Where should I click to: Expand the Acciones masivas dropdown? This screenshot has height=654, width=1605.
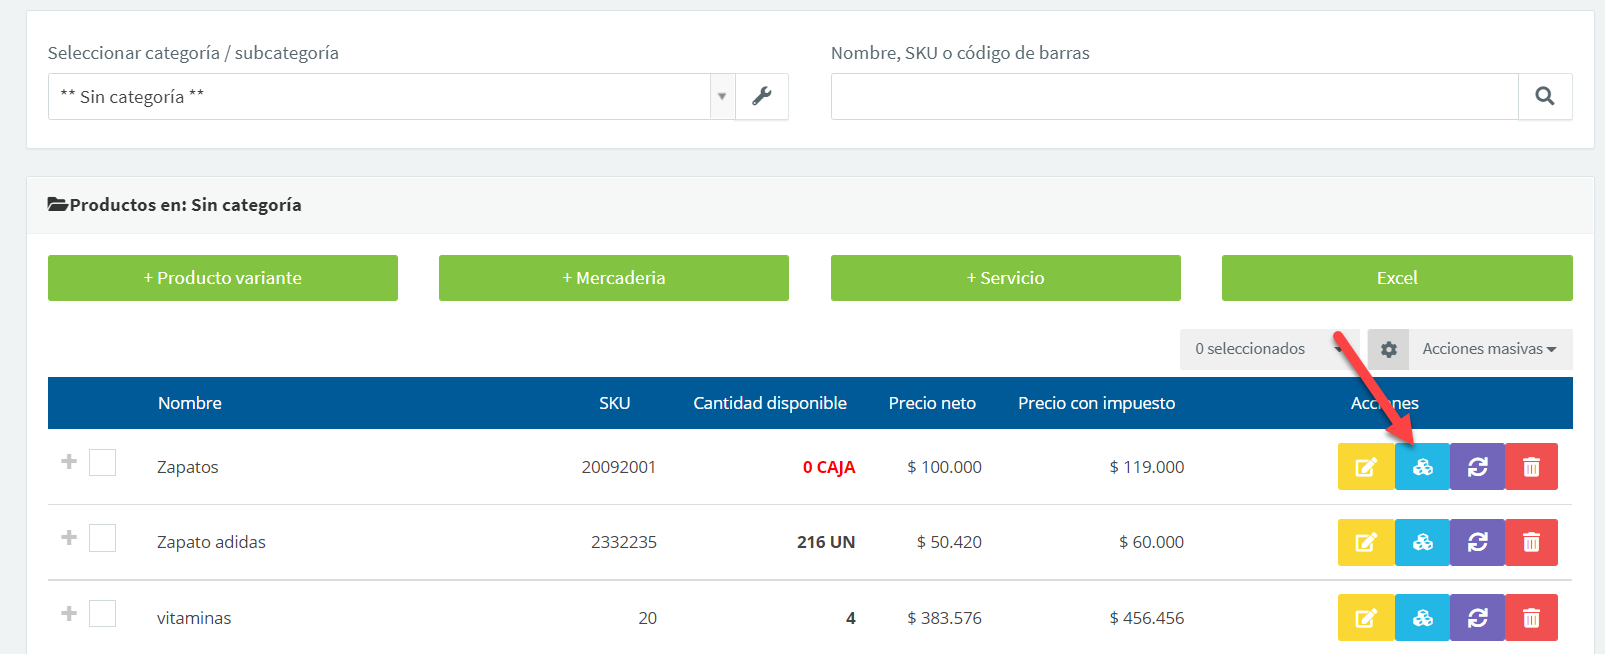[x=1489, y=349]
